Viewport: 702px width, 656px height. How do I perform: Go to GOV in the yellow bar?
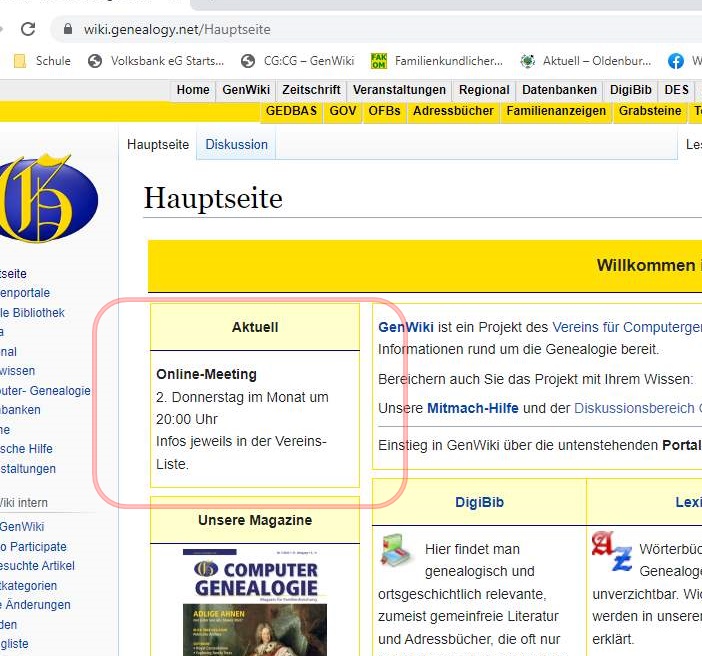point(343,111)
